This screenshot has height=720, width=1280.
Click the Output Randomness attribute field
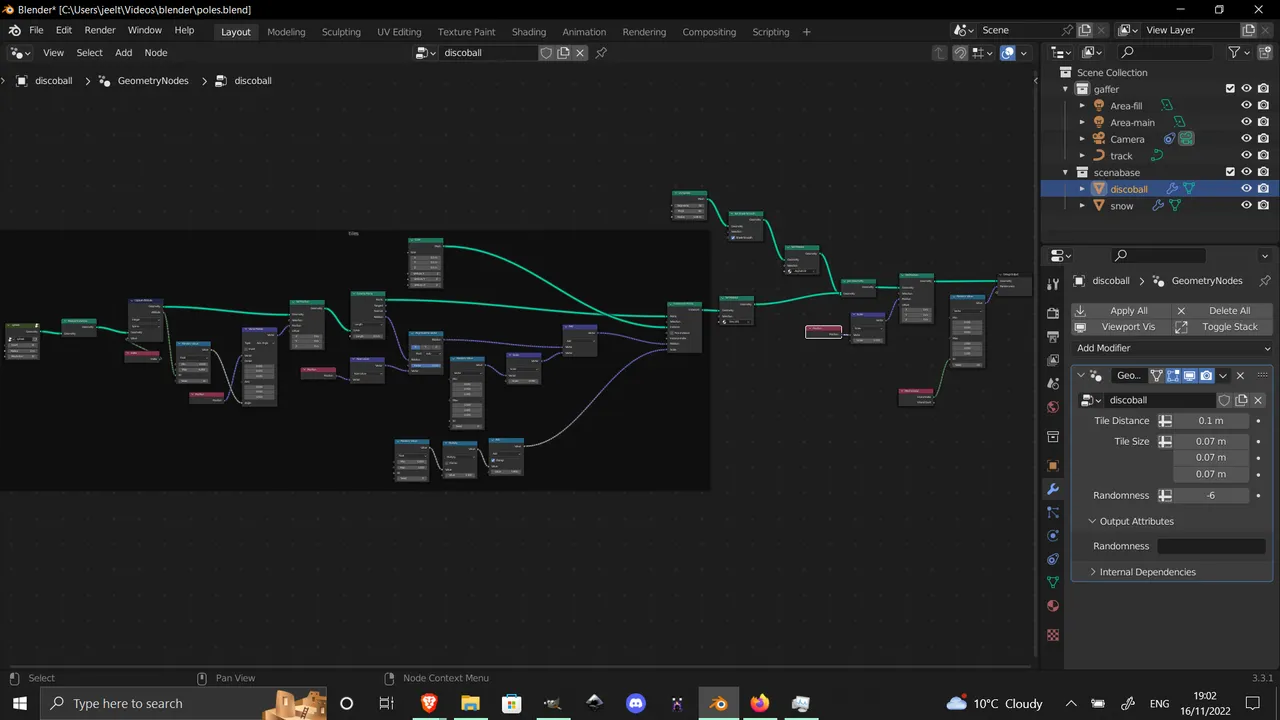(x=1211, y=546)
